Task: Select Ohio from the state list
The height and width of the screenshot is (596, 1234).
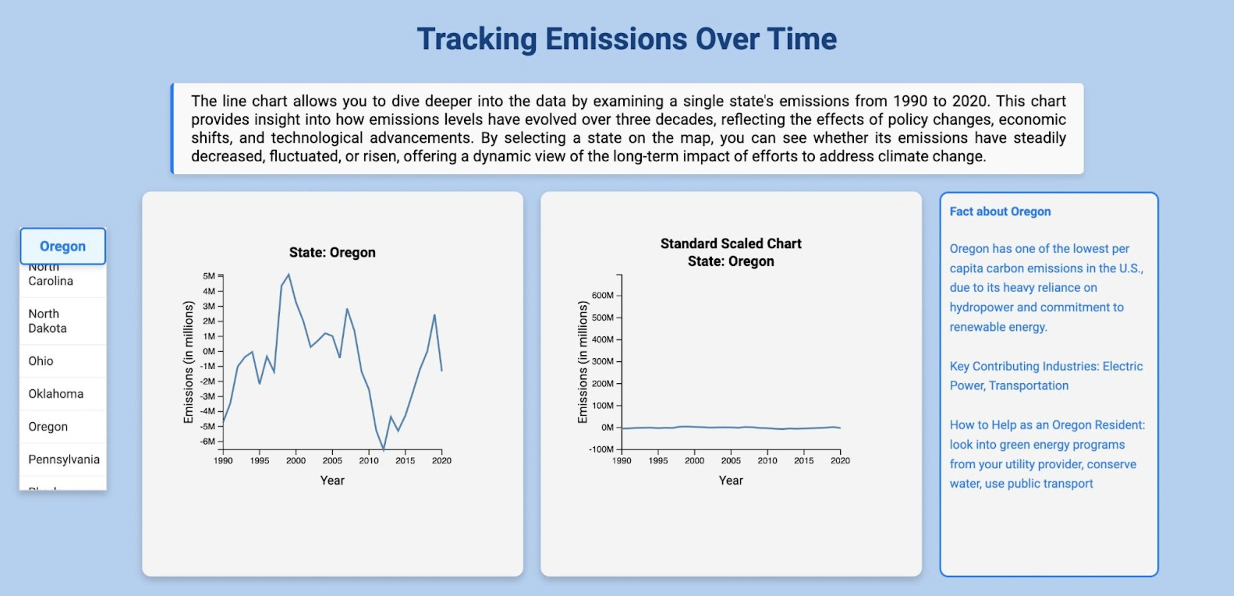Action: [41, 361]
